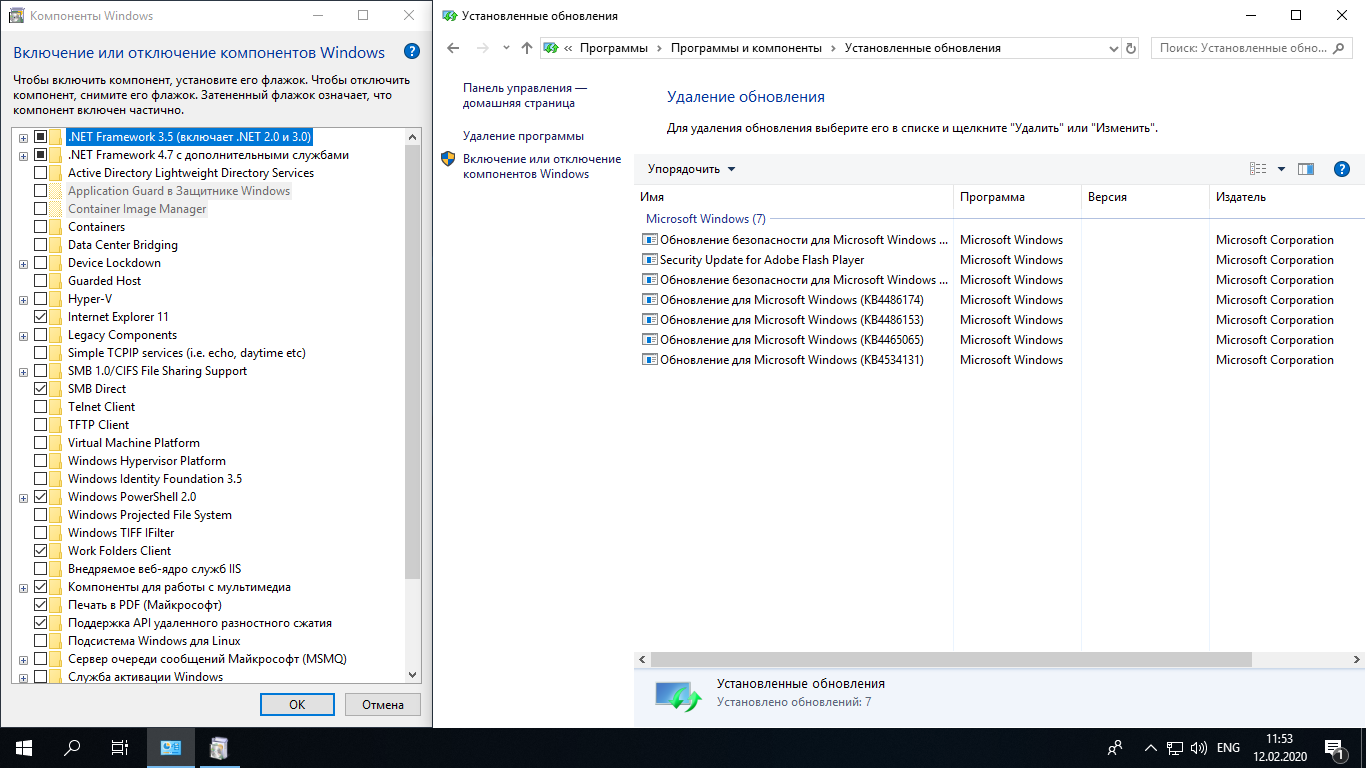Click the Программы breadcrumb
The height and width of the screenshot is (768, 1366).
click(613, 48)
